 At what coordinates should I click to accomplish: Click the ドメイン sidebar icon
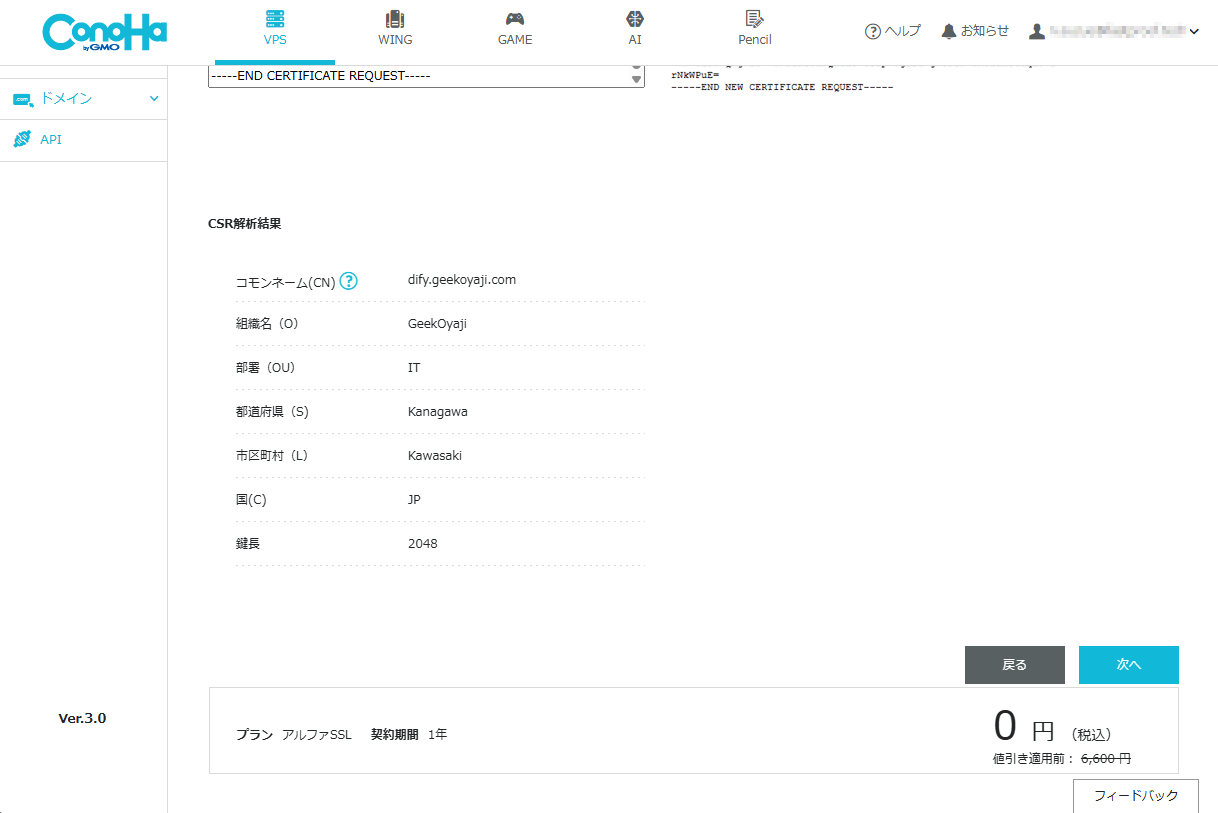(x=22, y=99)
